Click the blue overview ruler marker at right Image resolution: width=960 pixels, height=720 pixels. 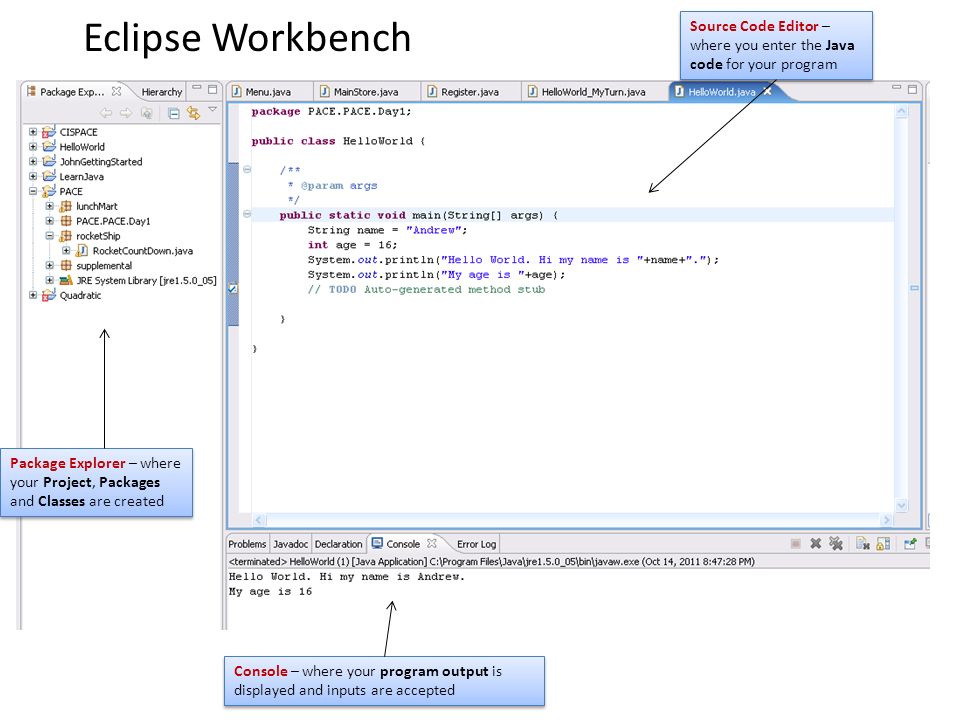coord(914,288)
